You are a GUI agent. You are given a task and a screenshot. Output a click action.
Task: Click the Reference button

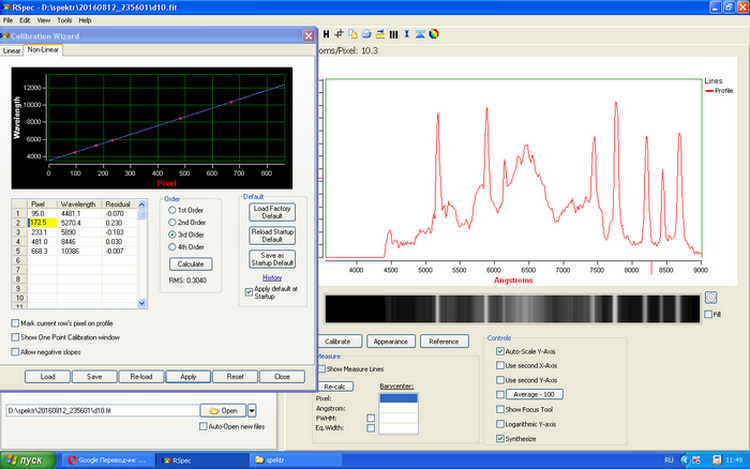pos(444,341)
